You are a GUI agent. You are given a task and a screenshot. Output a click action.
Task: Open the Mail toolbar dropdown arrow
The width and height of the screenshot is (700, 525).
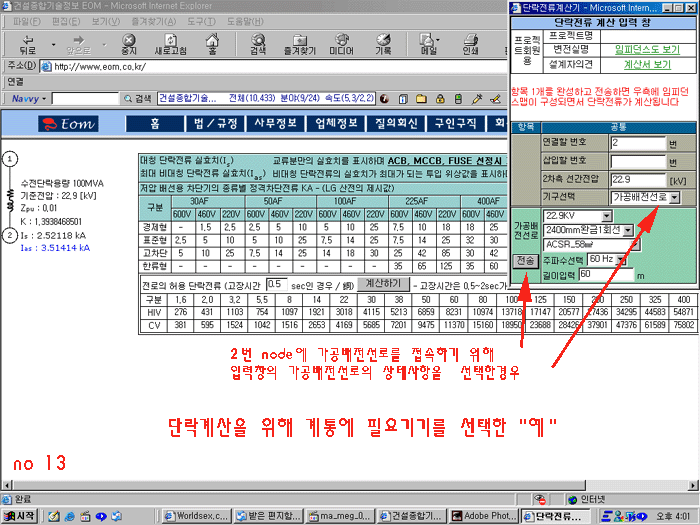(438, 40)
